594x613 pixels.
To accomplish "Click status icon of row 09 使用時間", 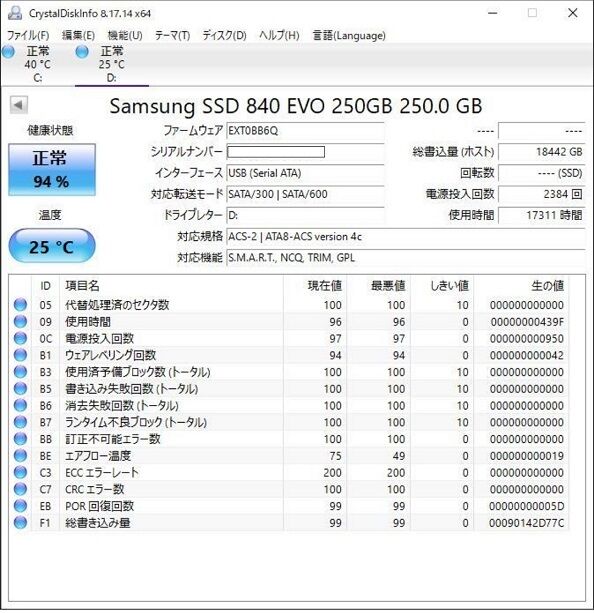I will [x=20, y=321].
